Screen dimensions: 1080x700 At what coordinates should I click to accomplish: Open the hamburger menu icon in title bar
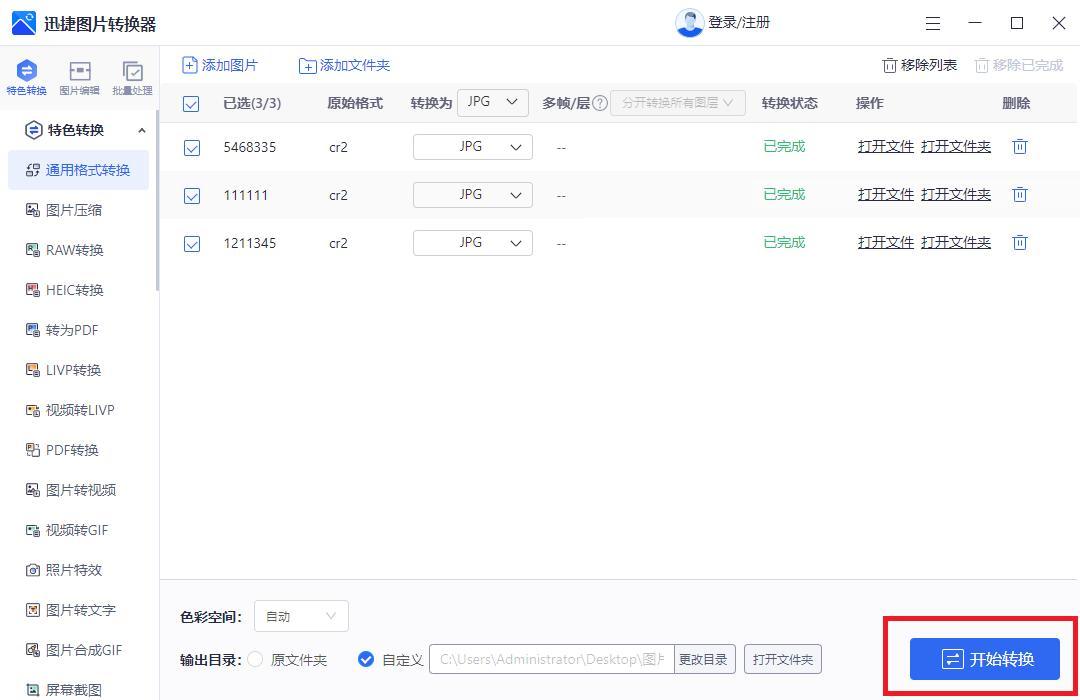(x=932, y=23)
